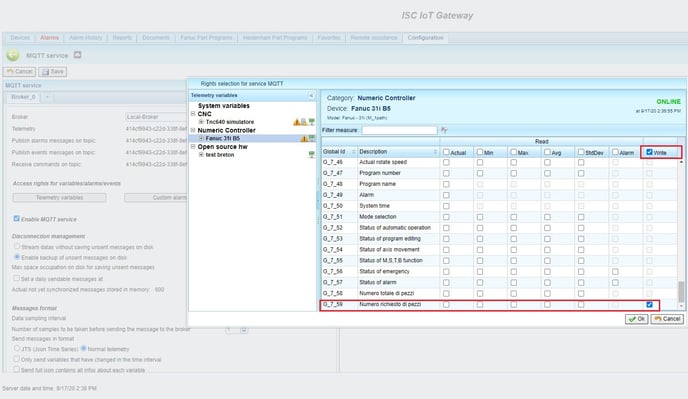Screen dimensions: 688x399
Task: Click G_7_51 Mode selection row description
Action: [378, 217]
